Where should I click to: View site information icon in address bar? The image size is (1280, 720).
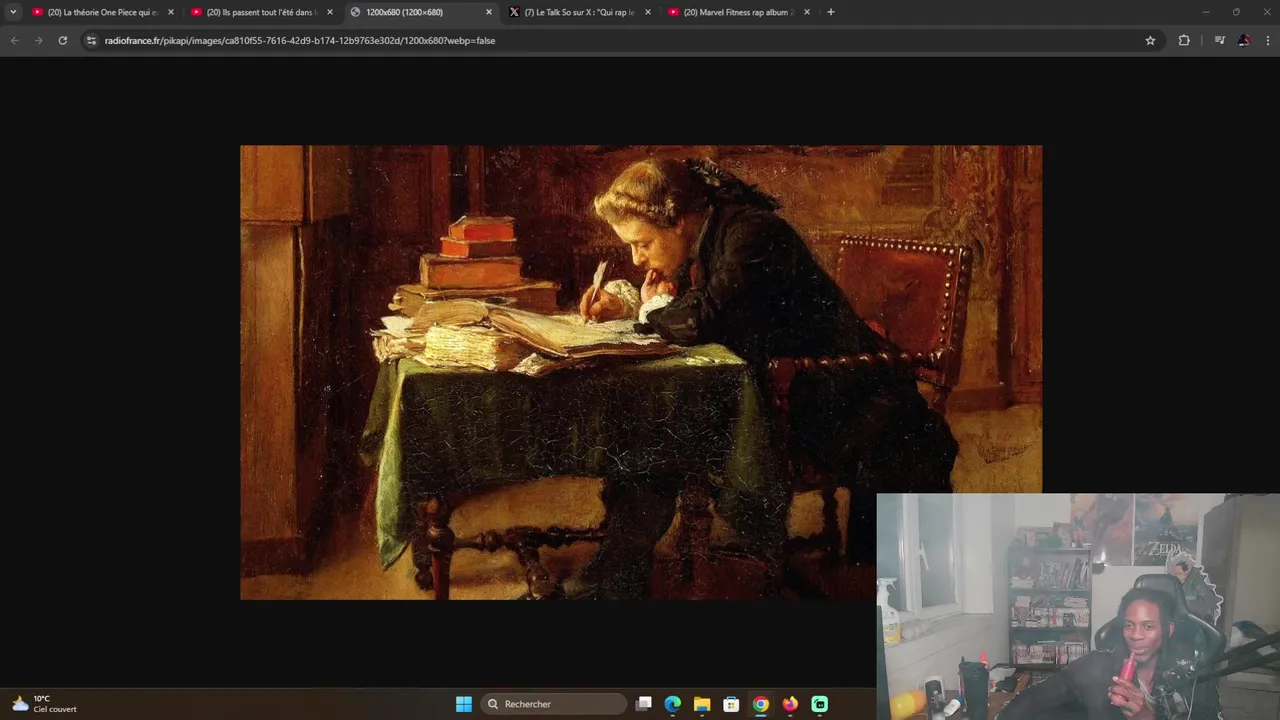tap(91, 40)
